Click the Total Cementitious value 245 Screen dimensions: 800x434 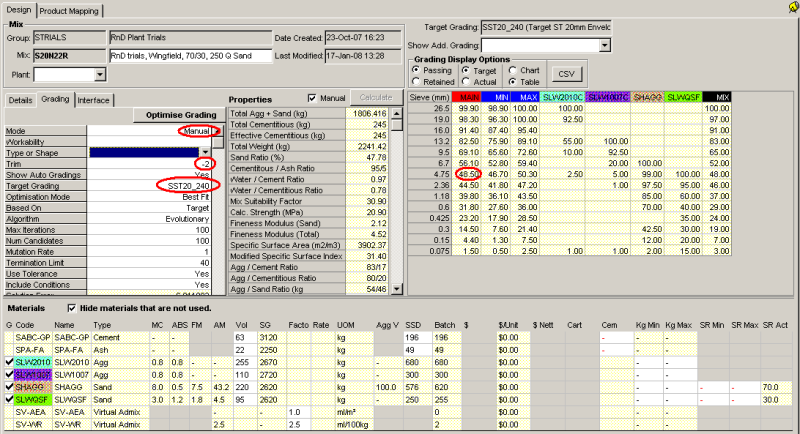click(368, 124)
